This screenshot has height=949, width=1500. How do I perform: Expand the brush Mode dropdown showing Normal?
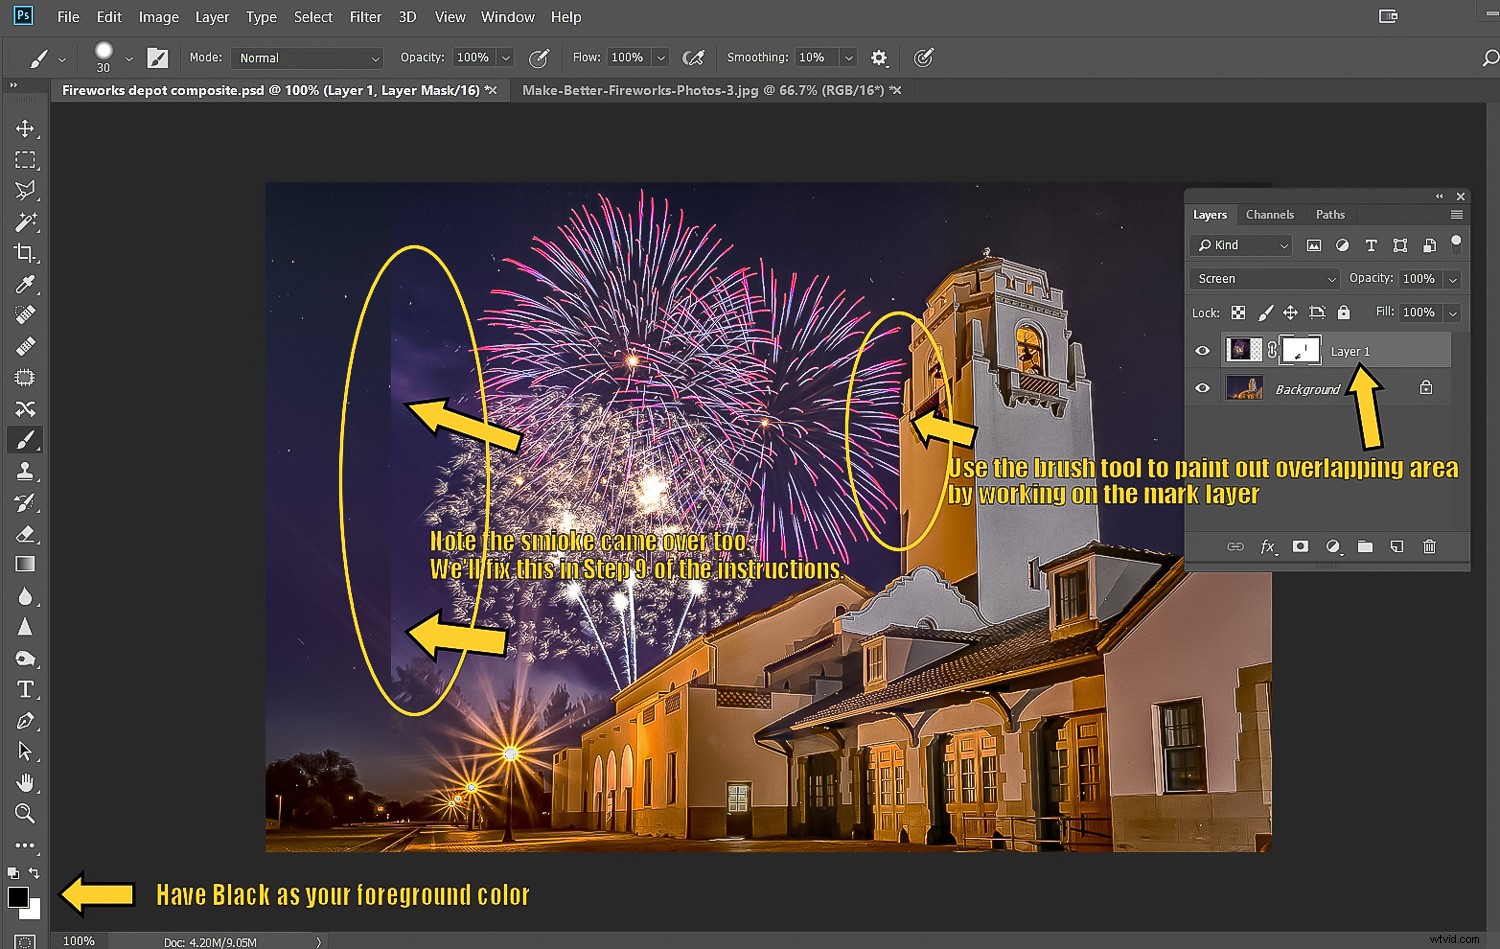(x=306, y=57)
